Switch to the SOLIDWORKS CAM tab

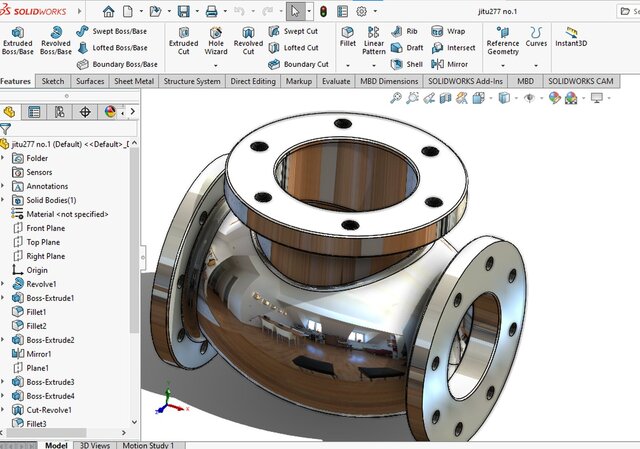581,81
